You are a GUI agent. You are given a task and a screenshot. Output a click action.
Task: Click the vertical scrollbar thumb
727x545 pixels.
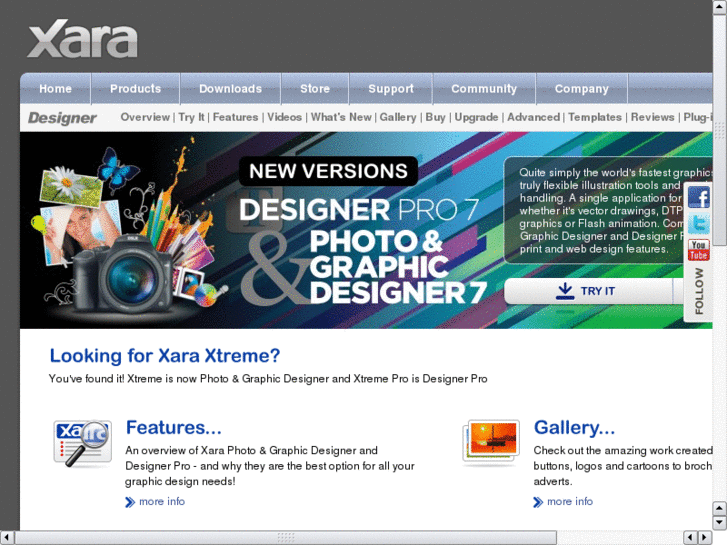[720, 130]
